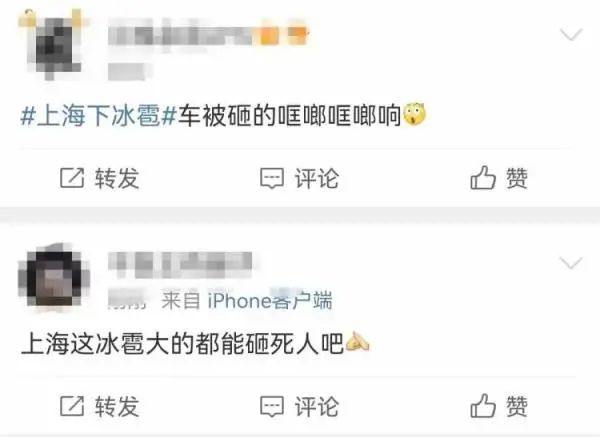The height and width of the screenshot is (437, 600).
Task: Like the second post with thumbs-up icon
Action: 483,406
